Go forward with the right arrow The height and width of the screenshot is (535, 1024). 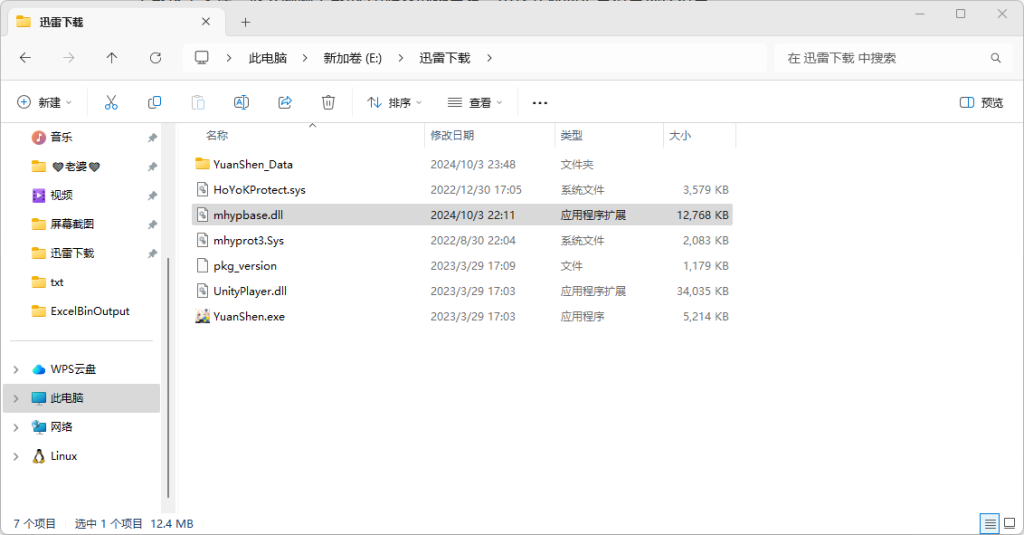69,58
